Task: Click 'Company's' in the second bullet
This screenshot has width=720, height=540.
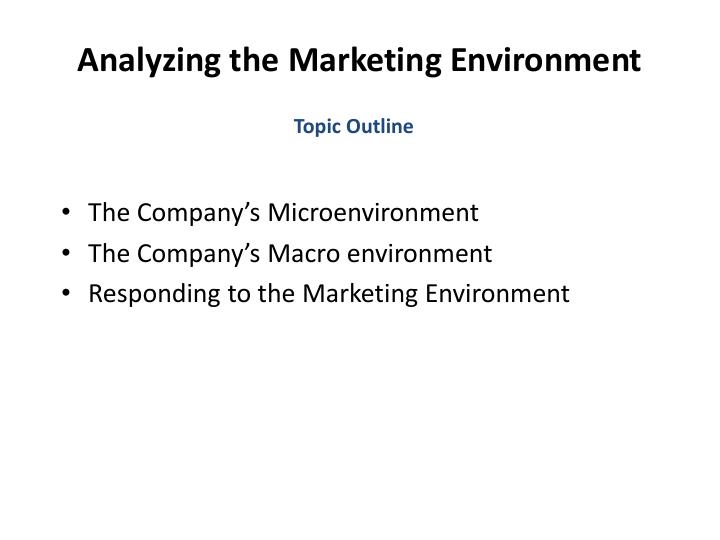Action: point(198,254)
